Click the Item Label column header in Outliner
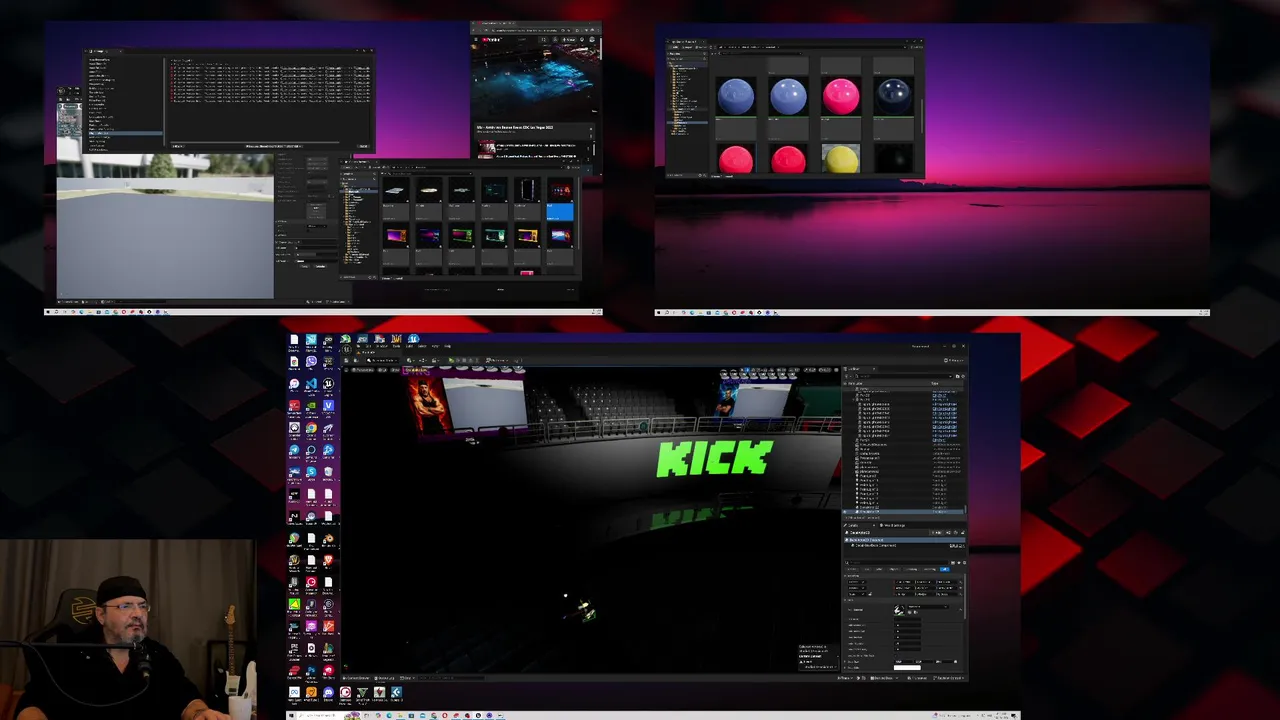1280x720 pixels. pyautogui.click(x=855, y=384)
